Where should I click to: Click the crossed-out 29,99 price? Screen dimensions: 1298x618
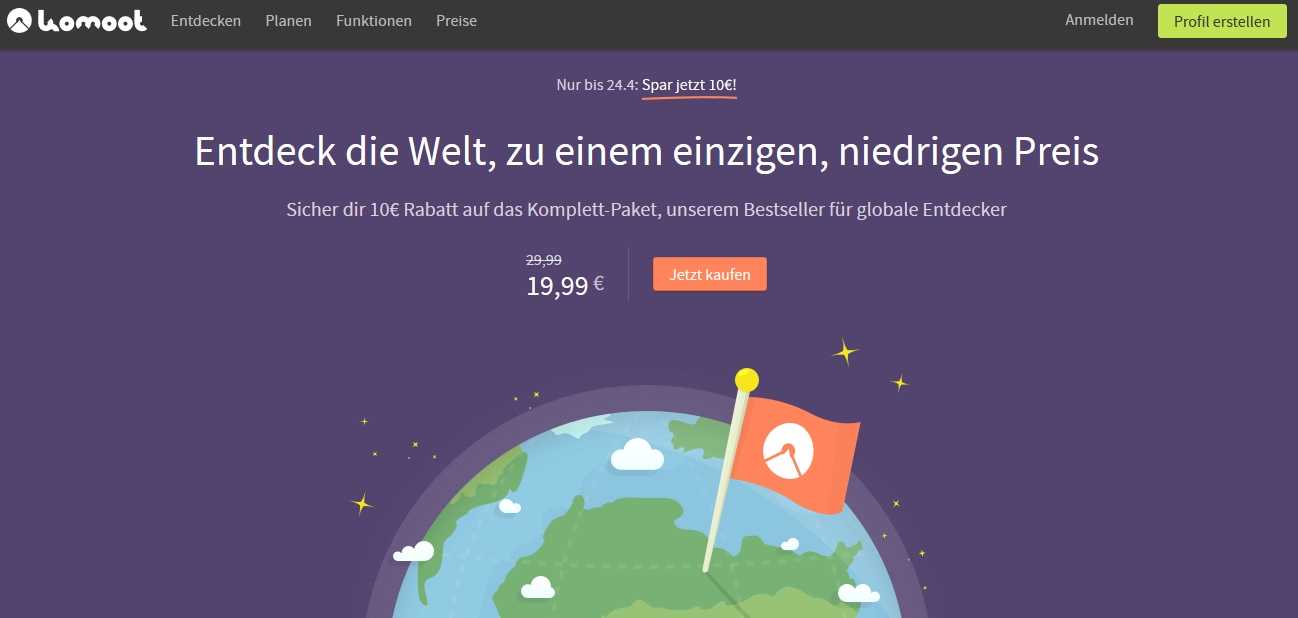tap(544, 260)
